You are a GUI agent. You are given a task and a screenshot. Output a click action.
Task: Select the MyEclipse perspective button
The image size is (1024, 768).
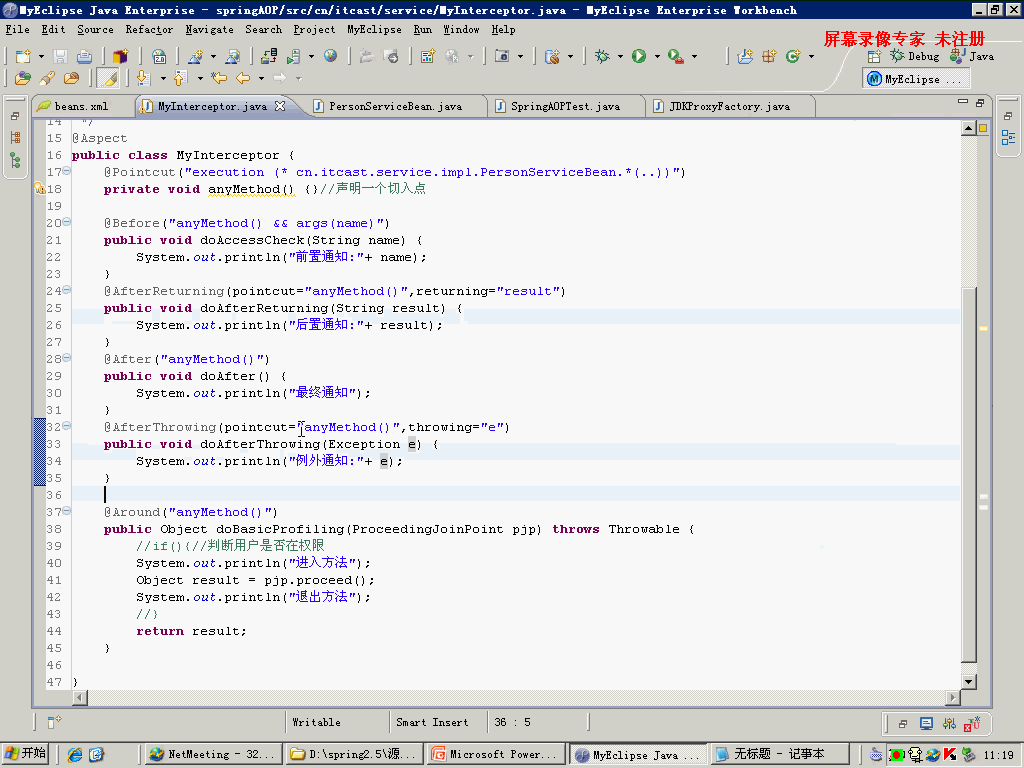click(915, 79)
